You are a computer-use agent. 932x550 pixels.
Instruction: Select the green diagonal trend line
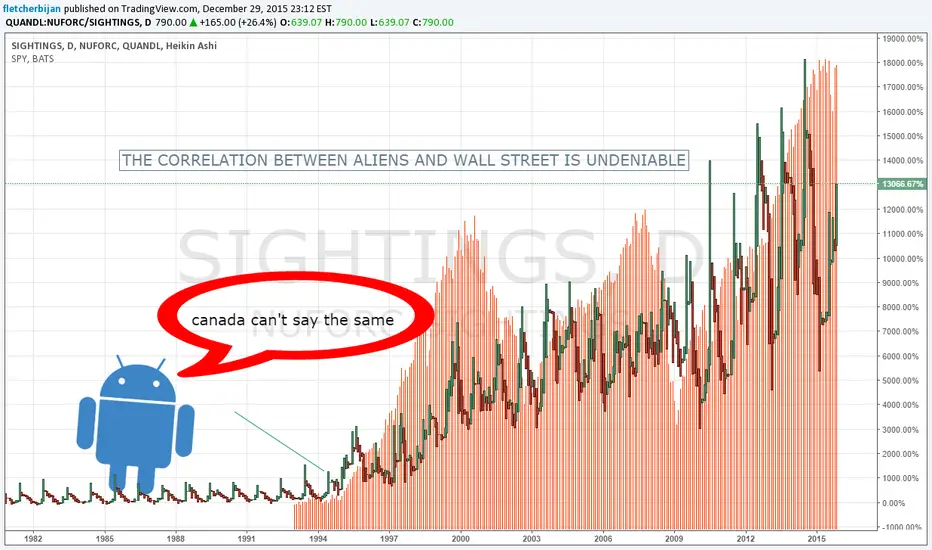pos(279,441)
